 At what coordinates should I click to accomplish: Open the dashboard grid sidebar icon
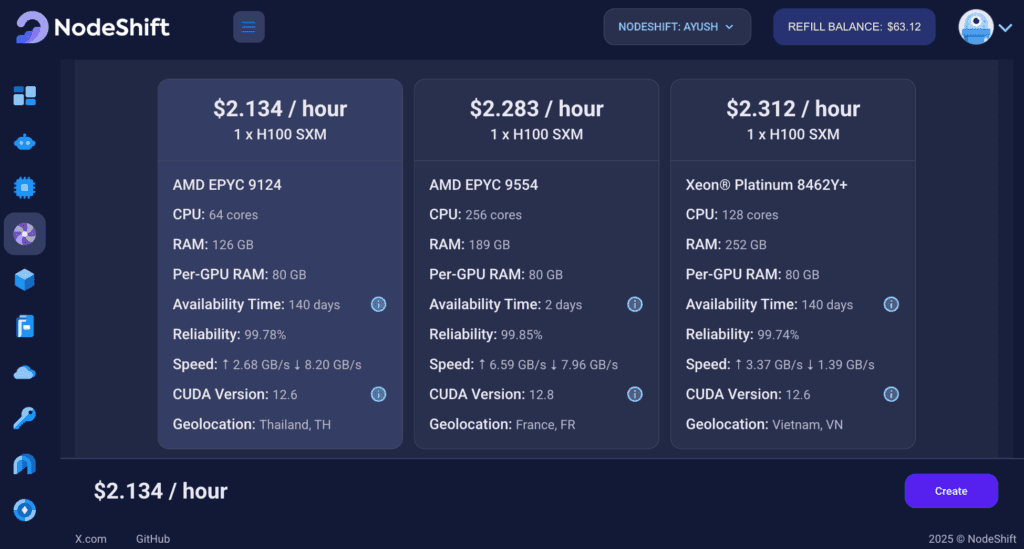25,96
